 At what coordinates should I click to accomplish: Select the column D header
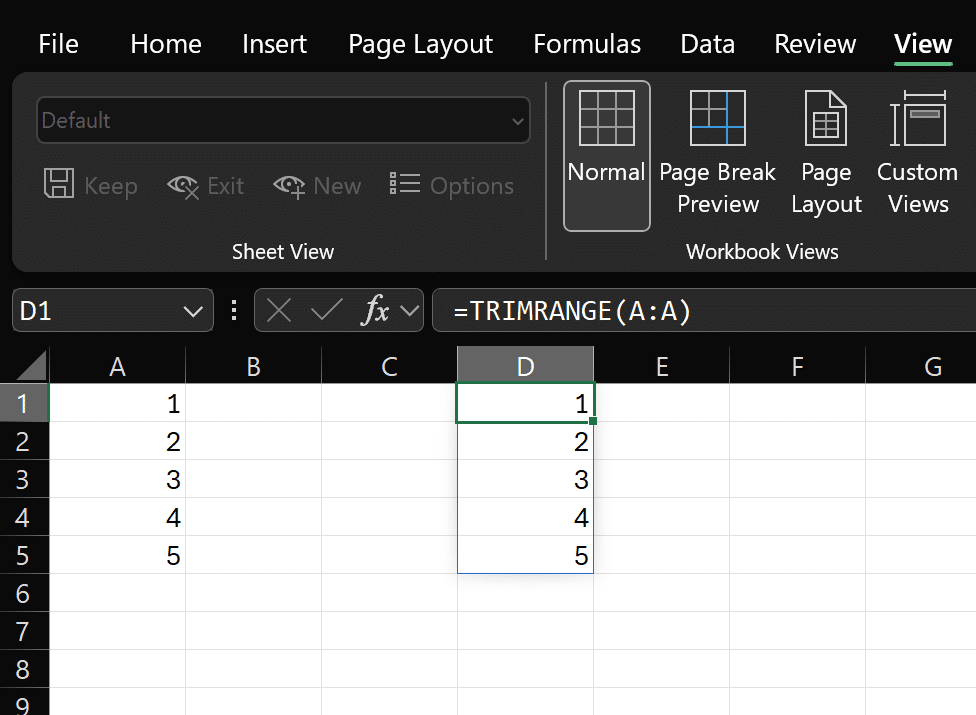525,367
